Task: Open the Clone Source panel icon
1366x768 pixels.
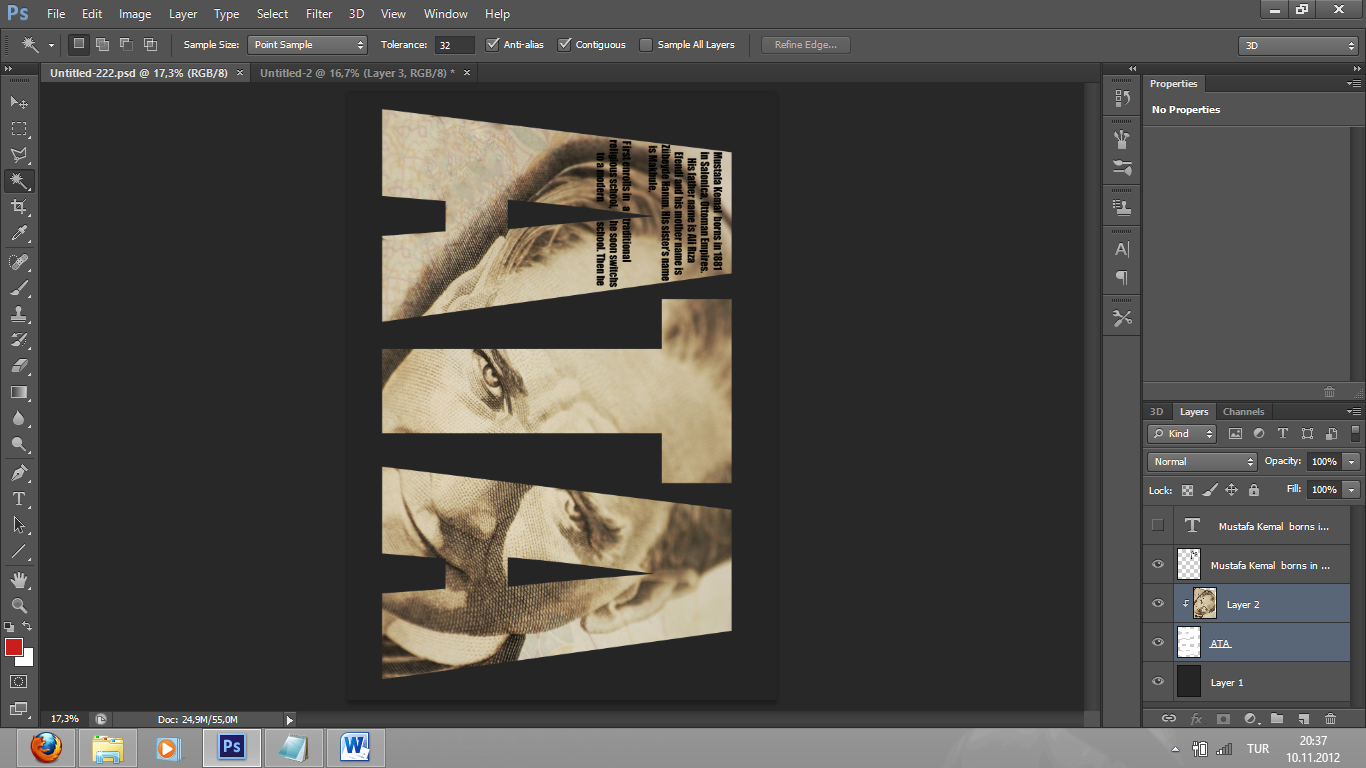Action: (1122, 208)
